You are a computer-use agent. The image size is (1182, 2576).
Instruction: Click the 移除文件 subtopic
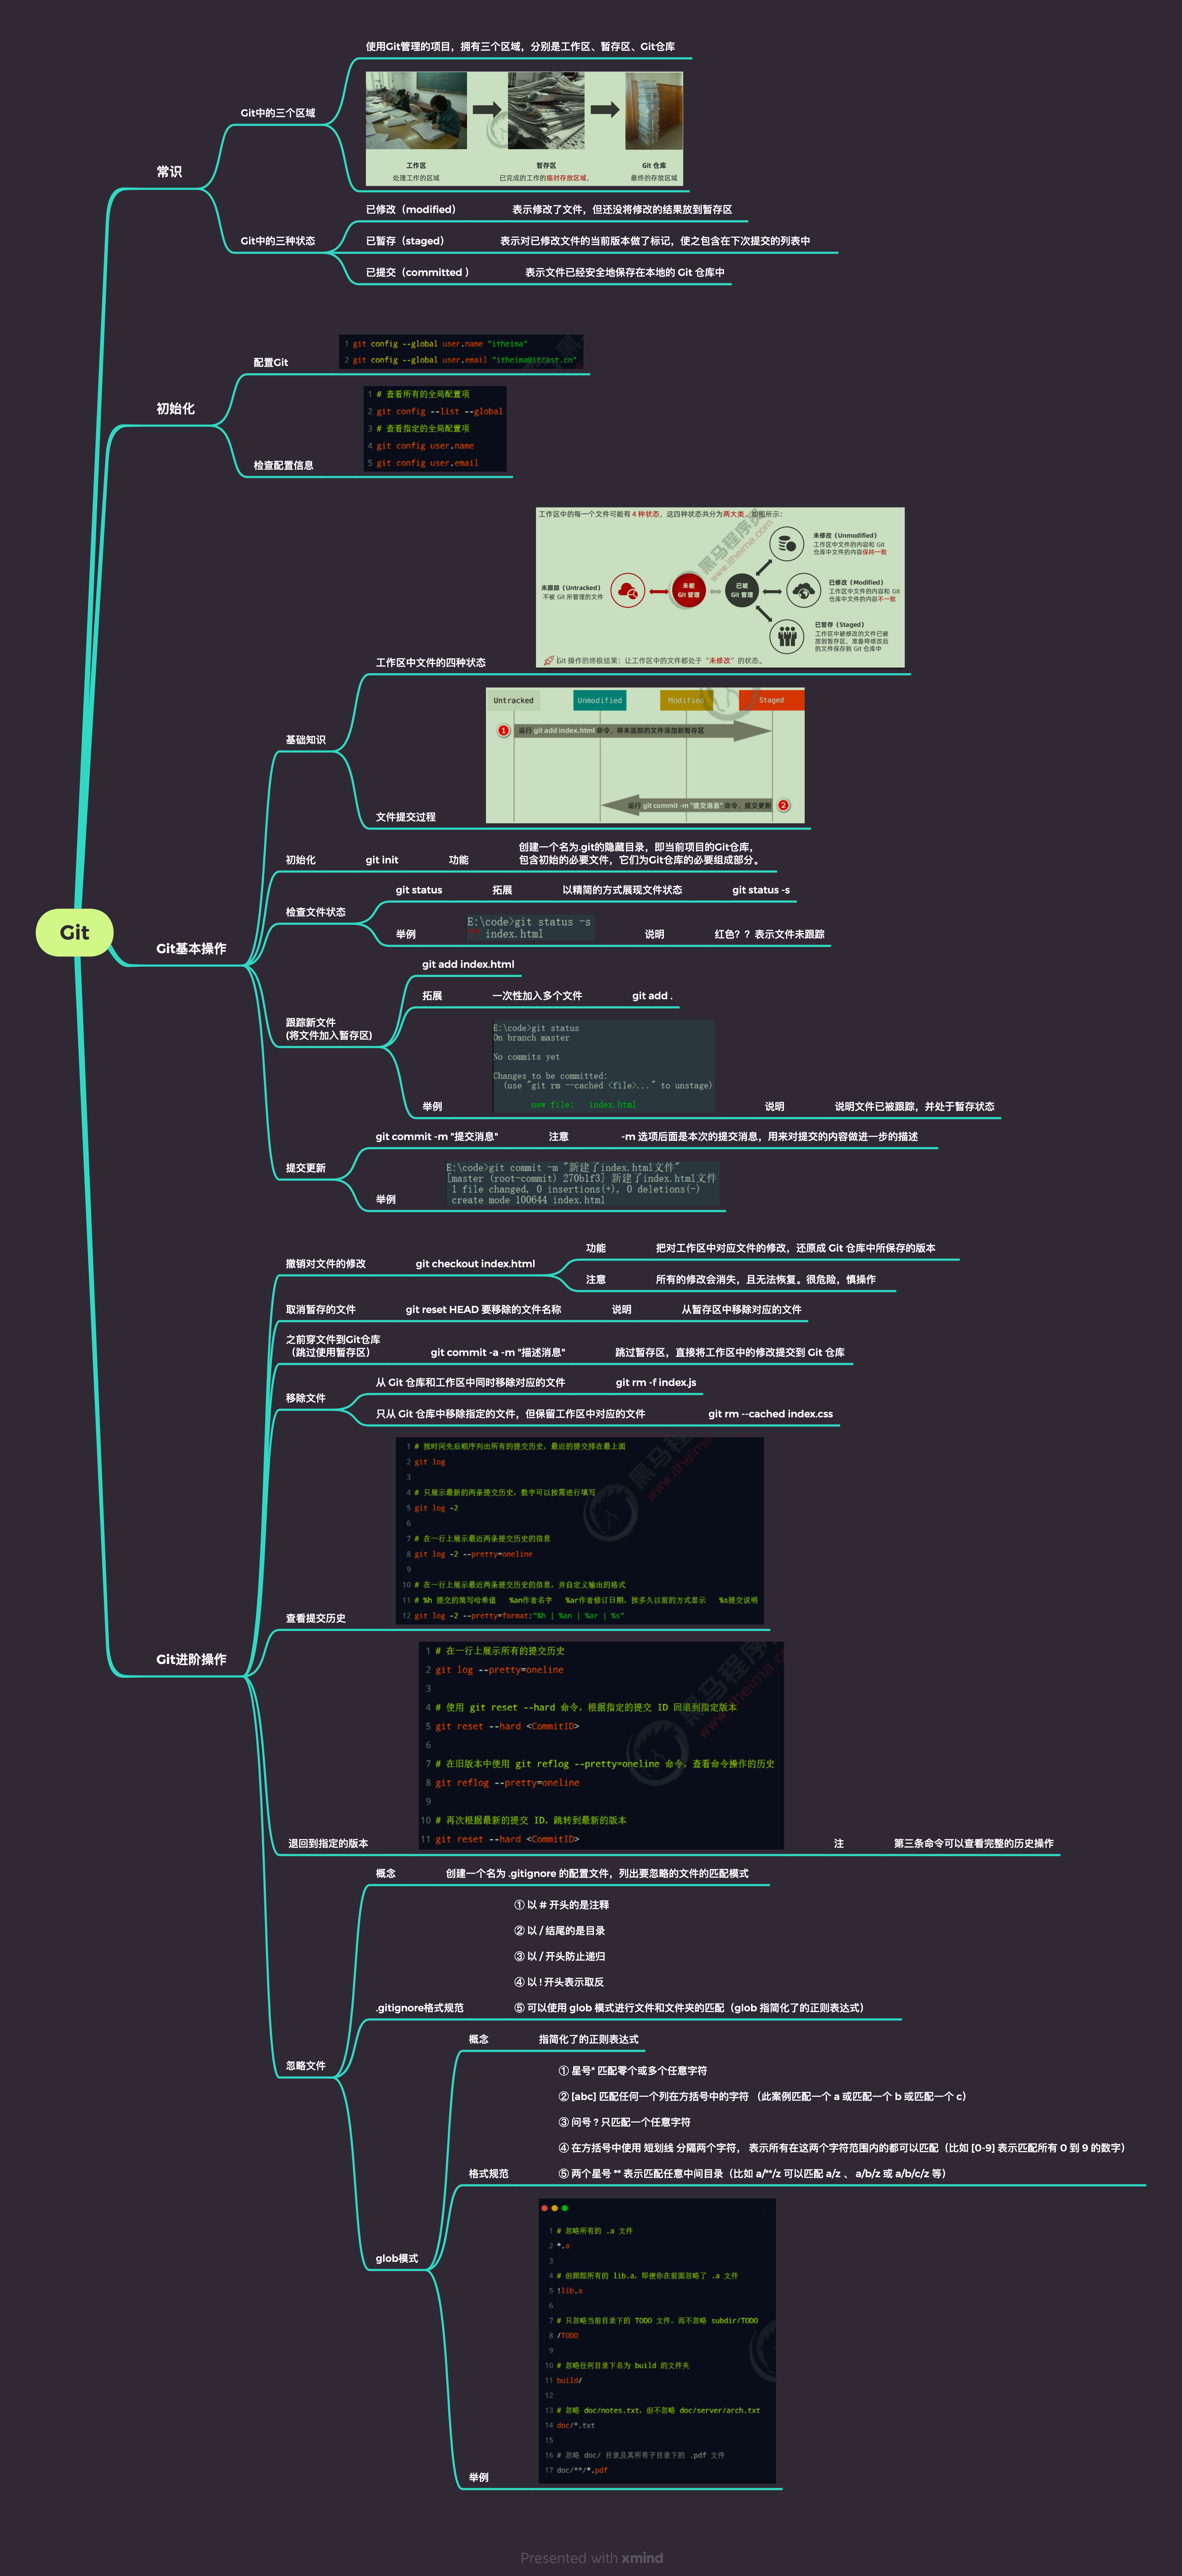click(x=305, y=1398)
